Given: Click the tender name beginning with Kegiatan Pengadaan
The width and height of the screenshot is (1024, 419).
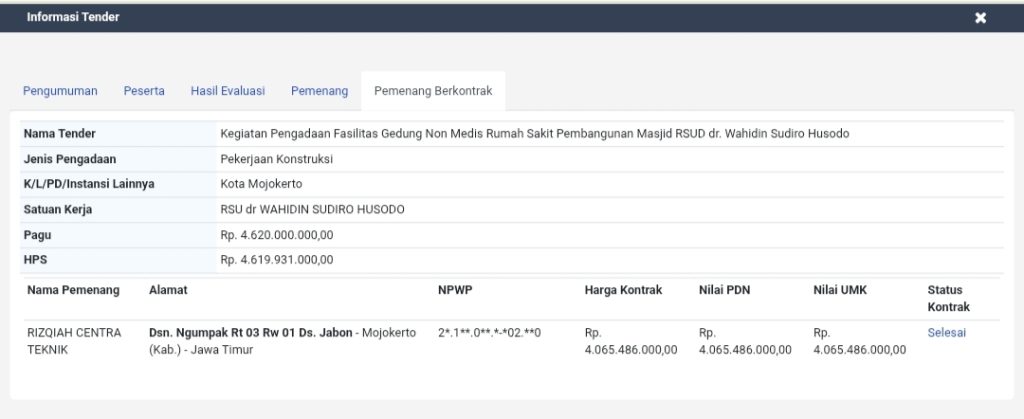Looking at the screenshot, I should pos(534,134).
